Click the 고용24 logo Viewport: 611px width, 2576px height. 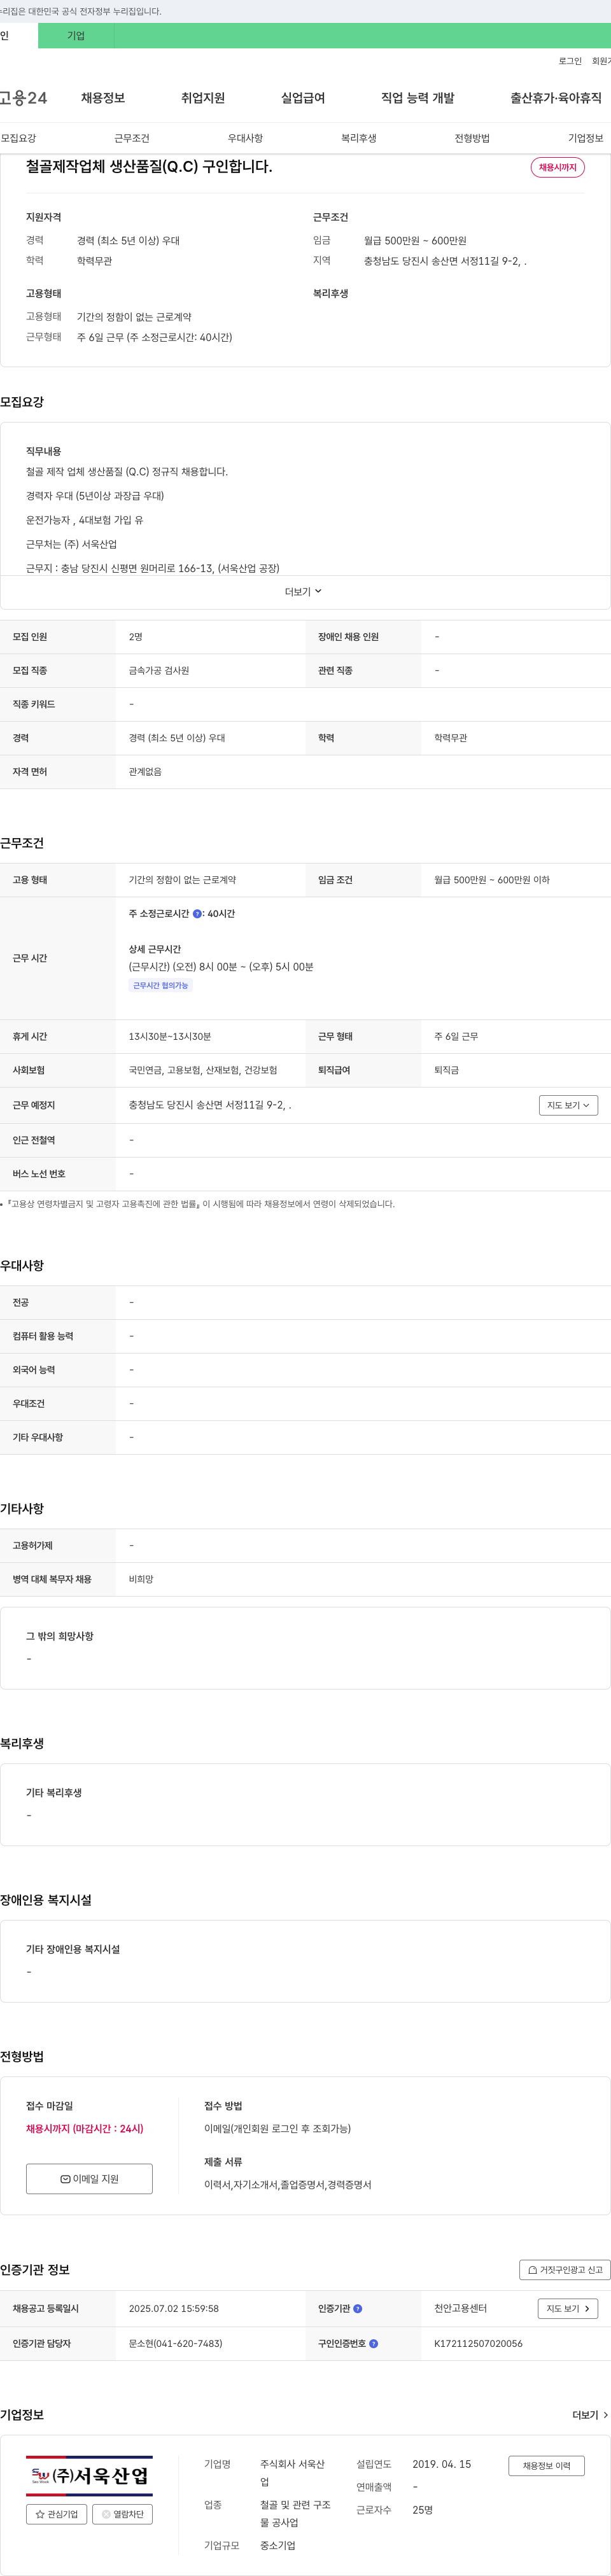(23, 98)
